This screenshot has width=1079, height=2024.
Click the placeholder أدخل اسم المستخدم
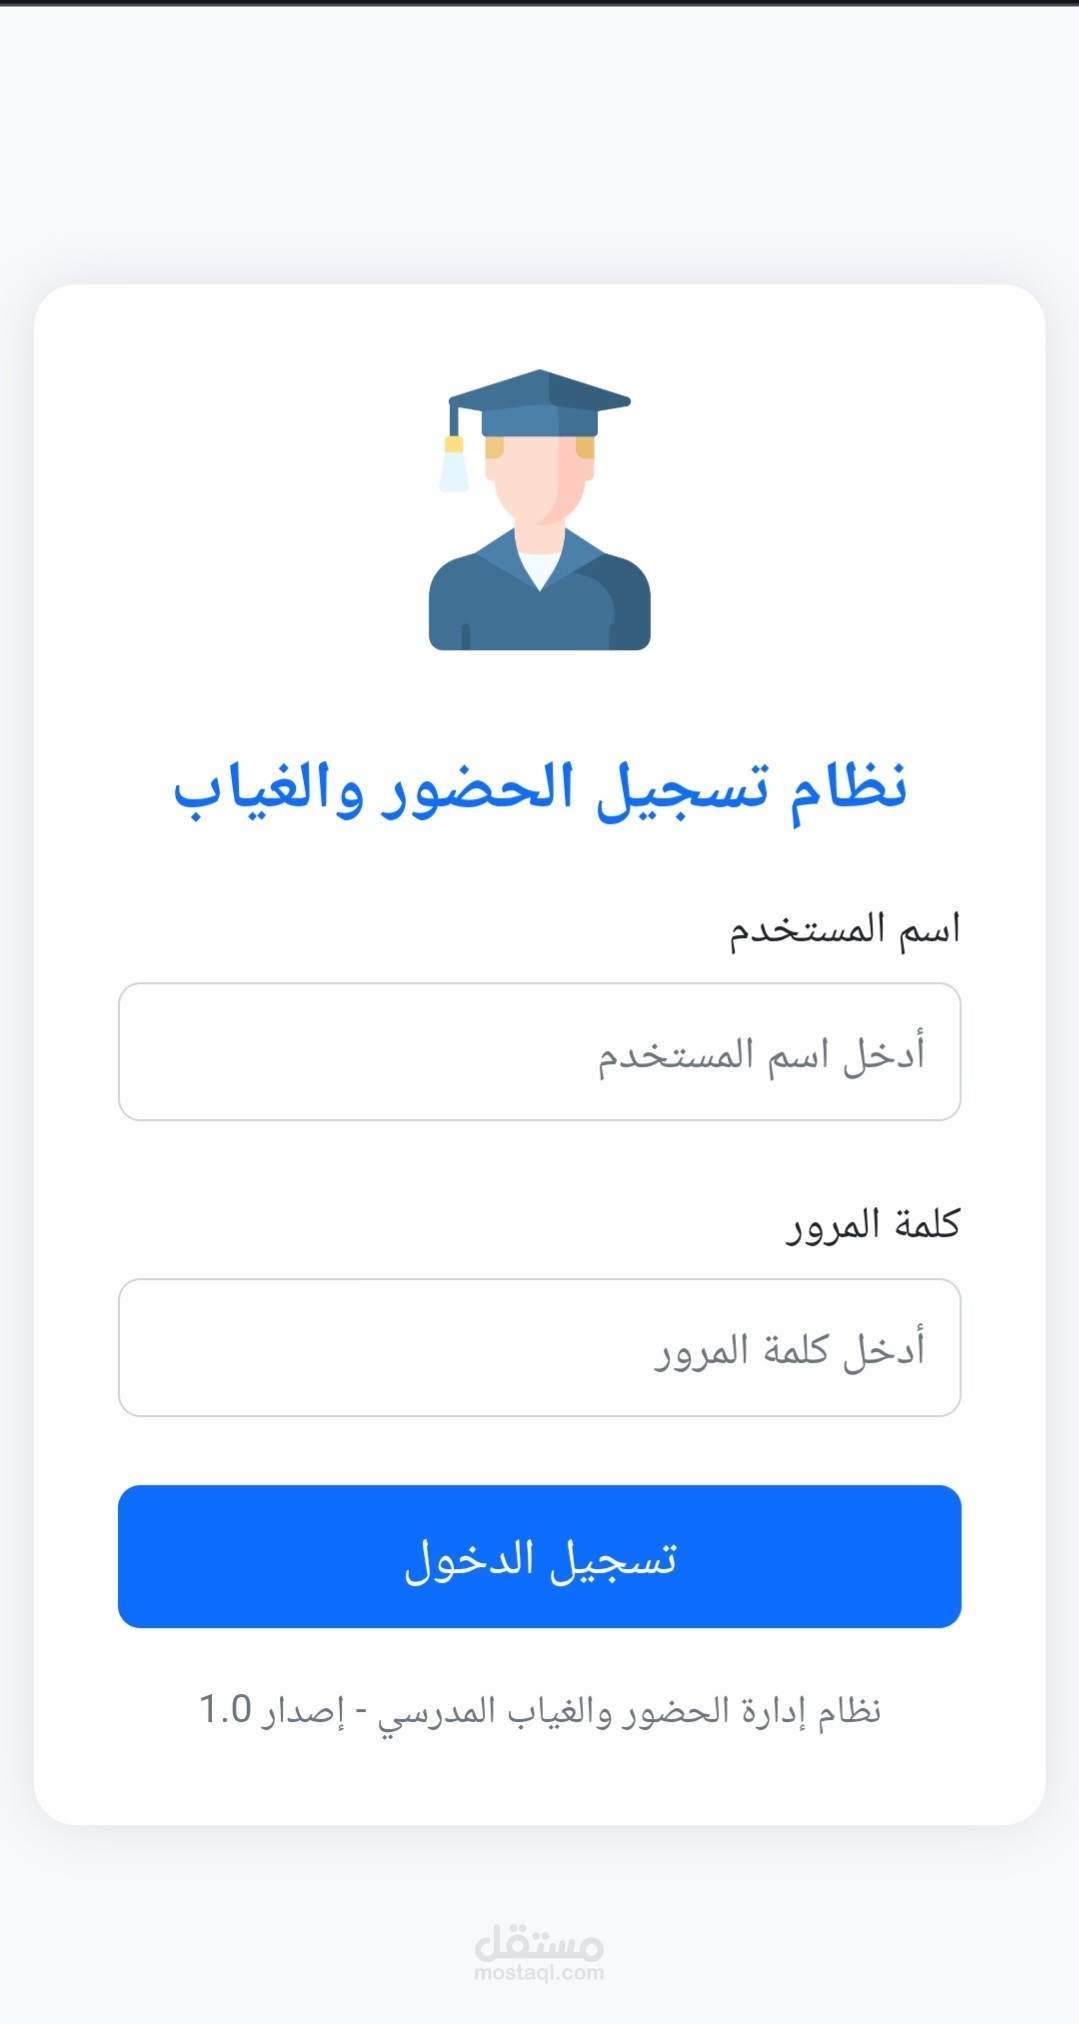point(762,1056)
